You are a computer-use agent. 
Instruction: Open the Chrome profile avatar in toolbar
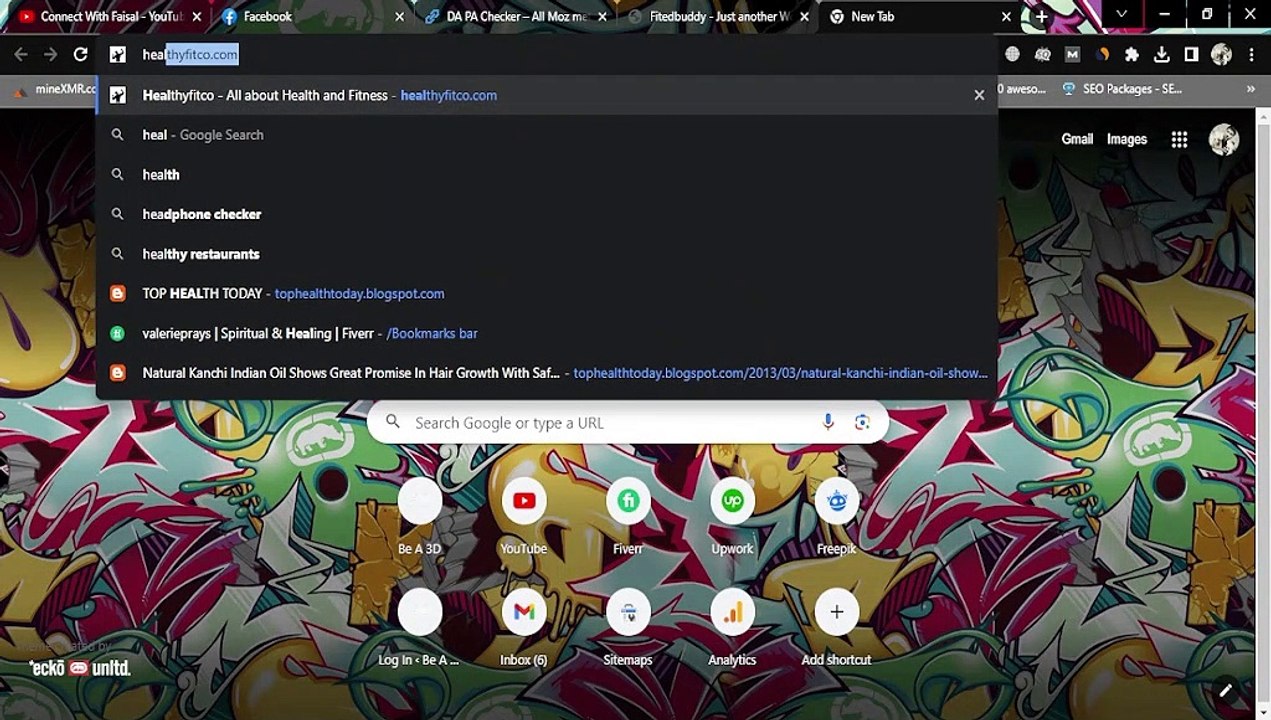(1221, 55)
